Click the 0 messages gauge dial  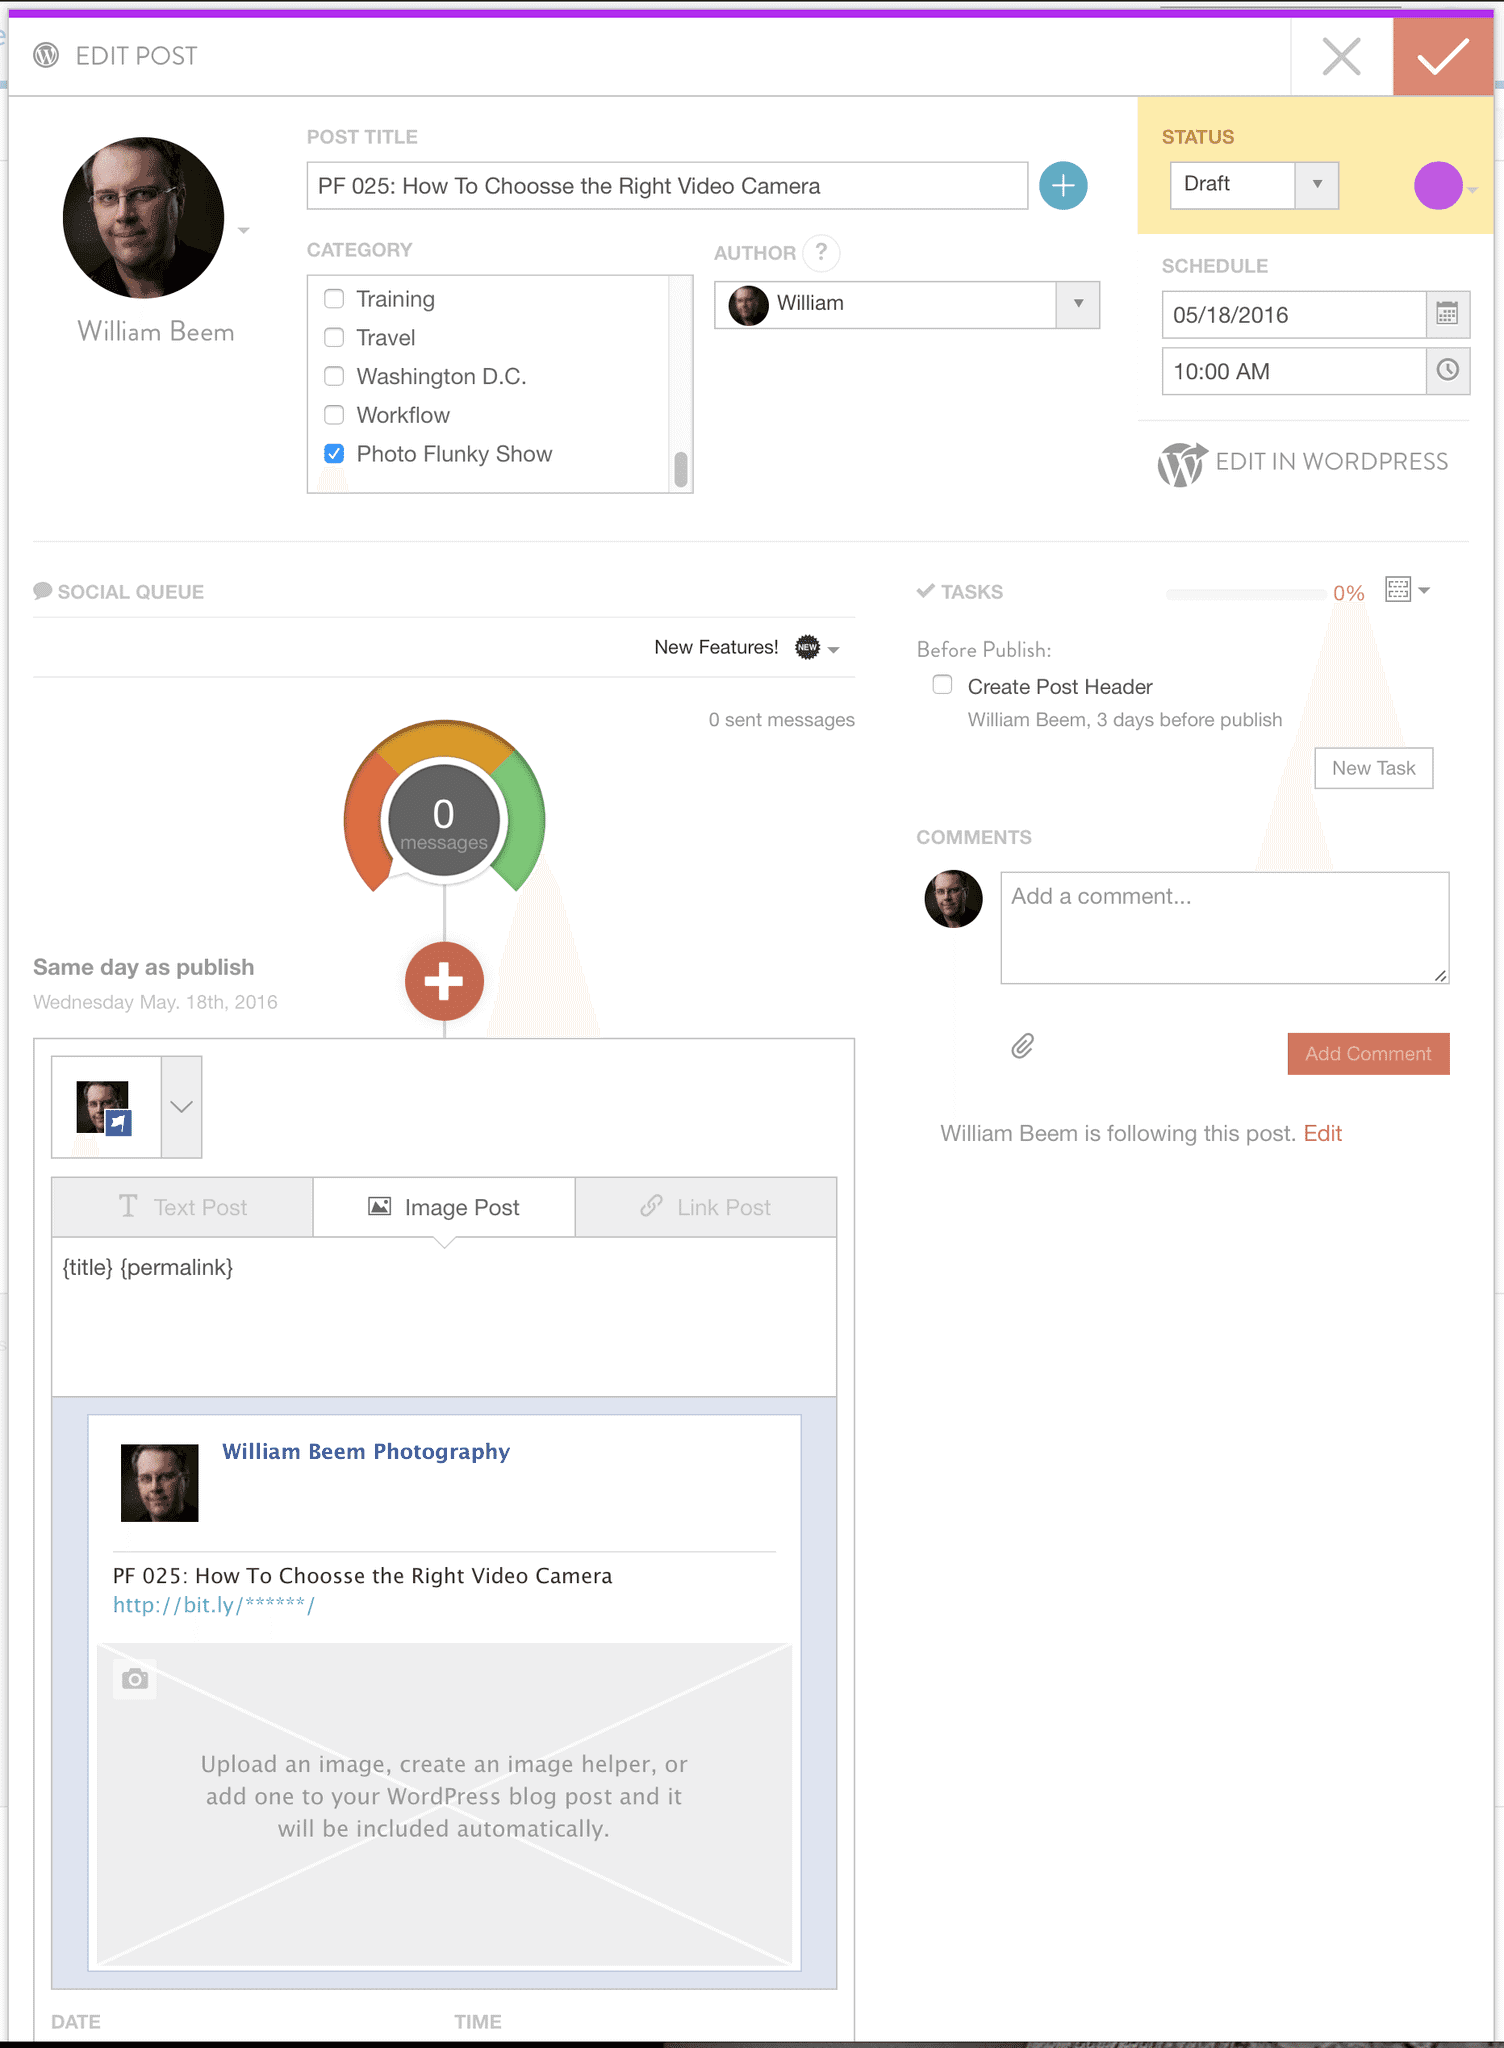click(444, 818)
